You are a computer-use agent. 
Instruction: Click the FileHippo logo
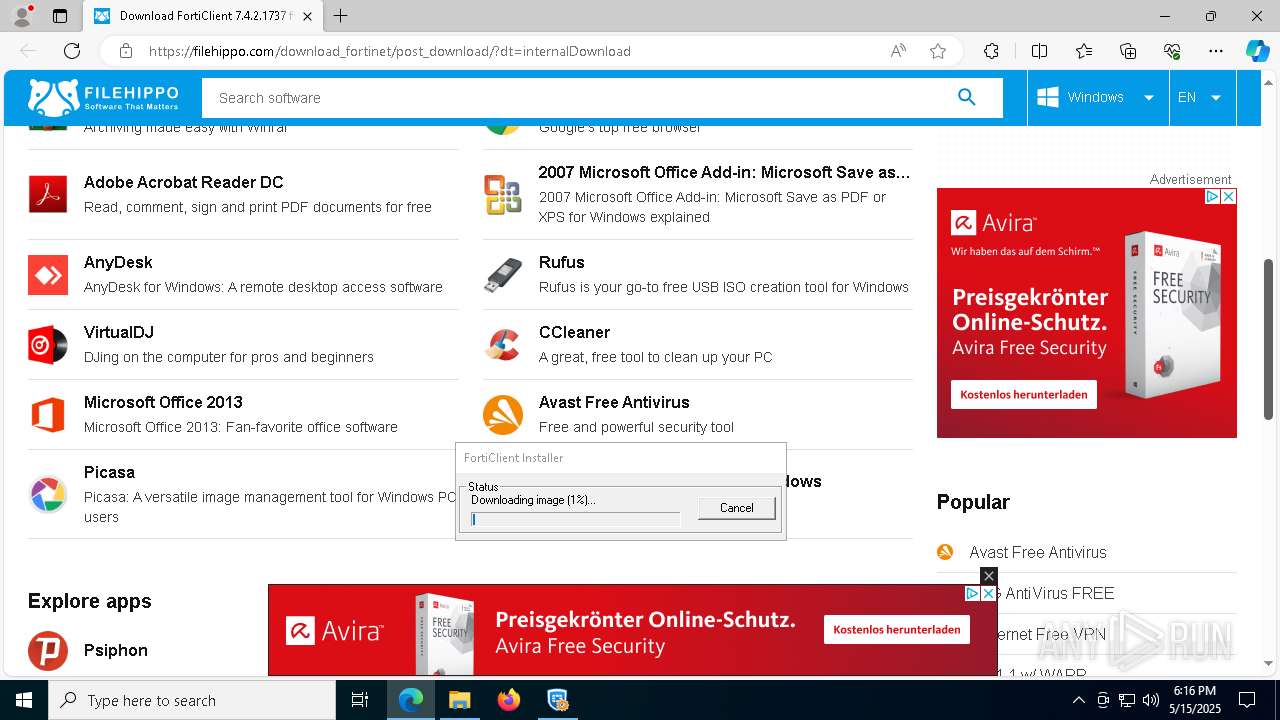pyautogui.click(x=103, y=98)
